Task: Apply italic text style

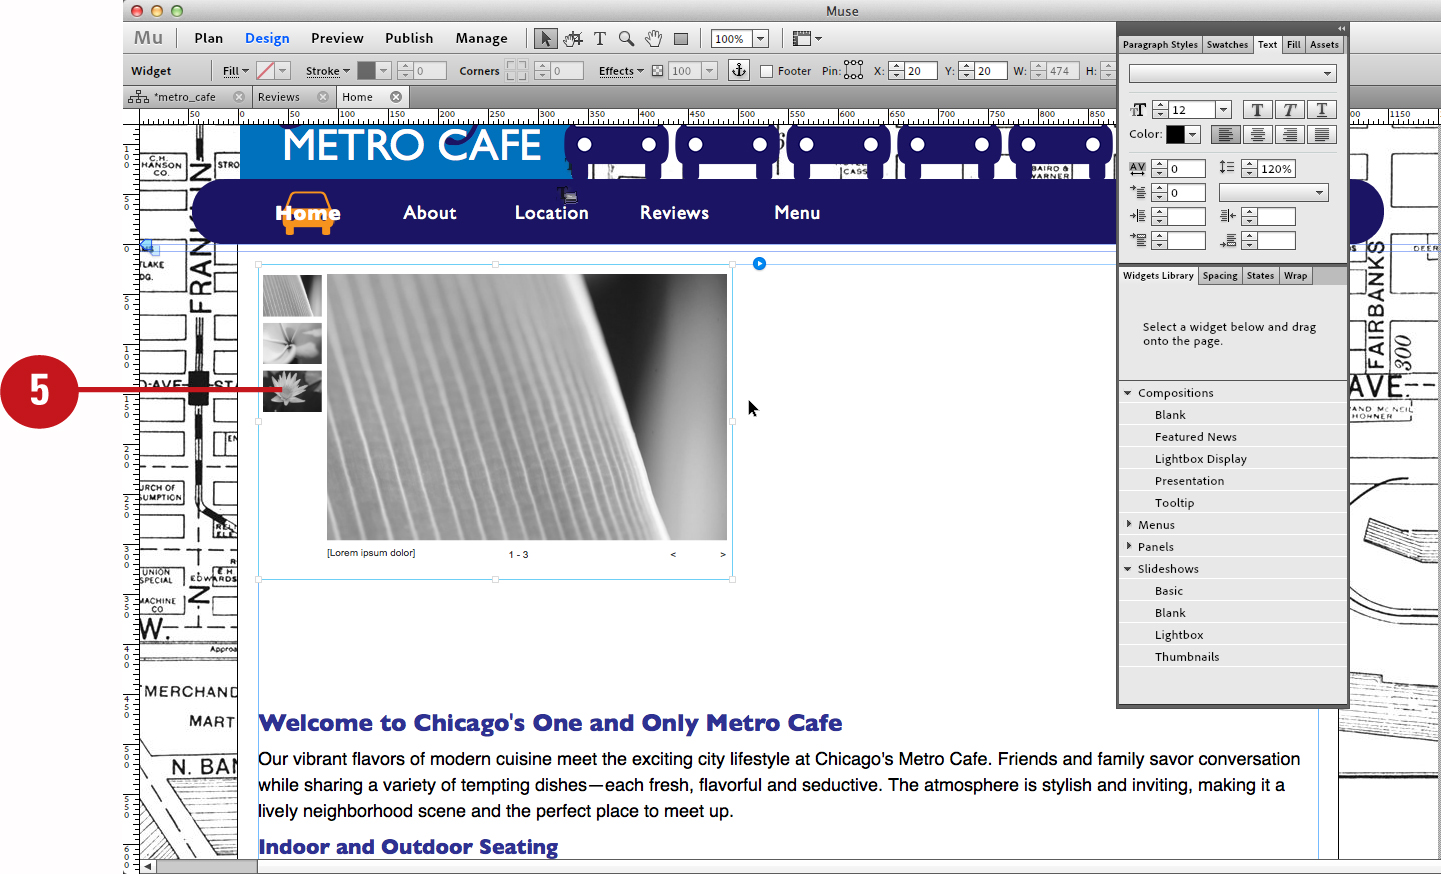Action: (1289, 110)
